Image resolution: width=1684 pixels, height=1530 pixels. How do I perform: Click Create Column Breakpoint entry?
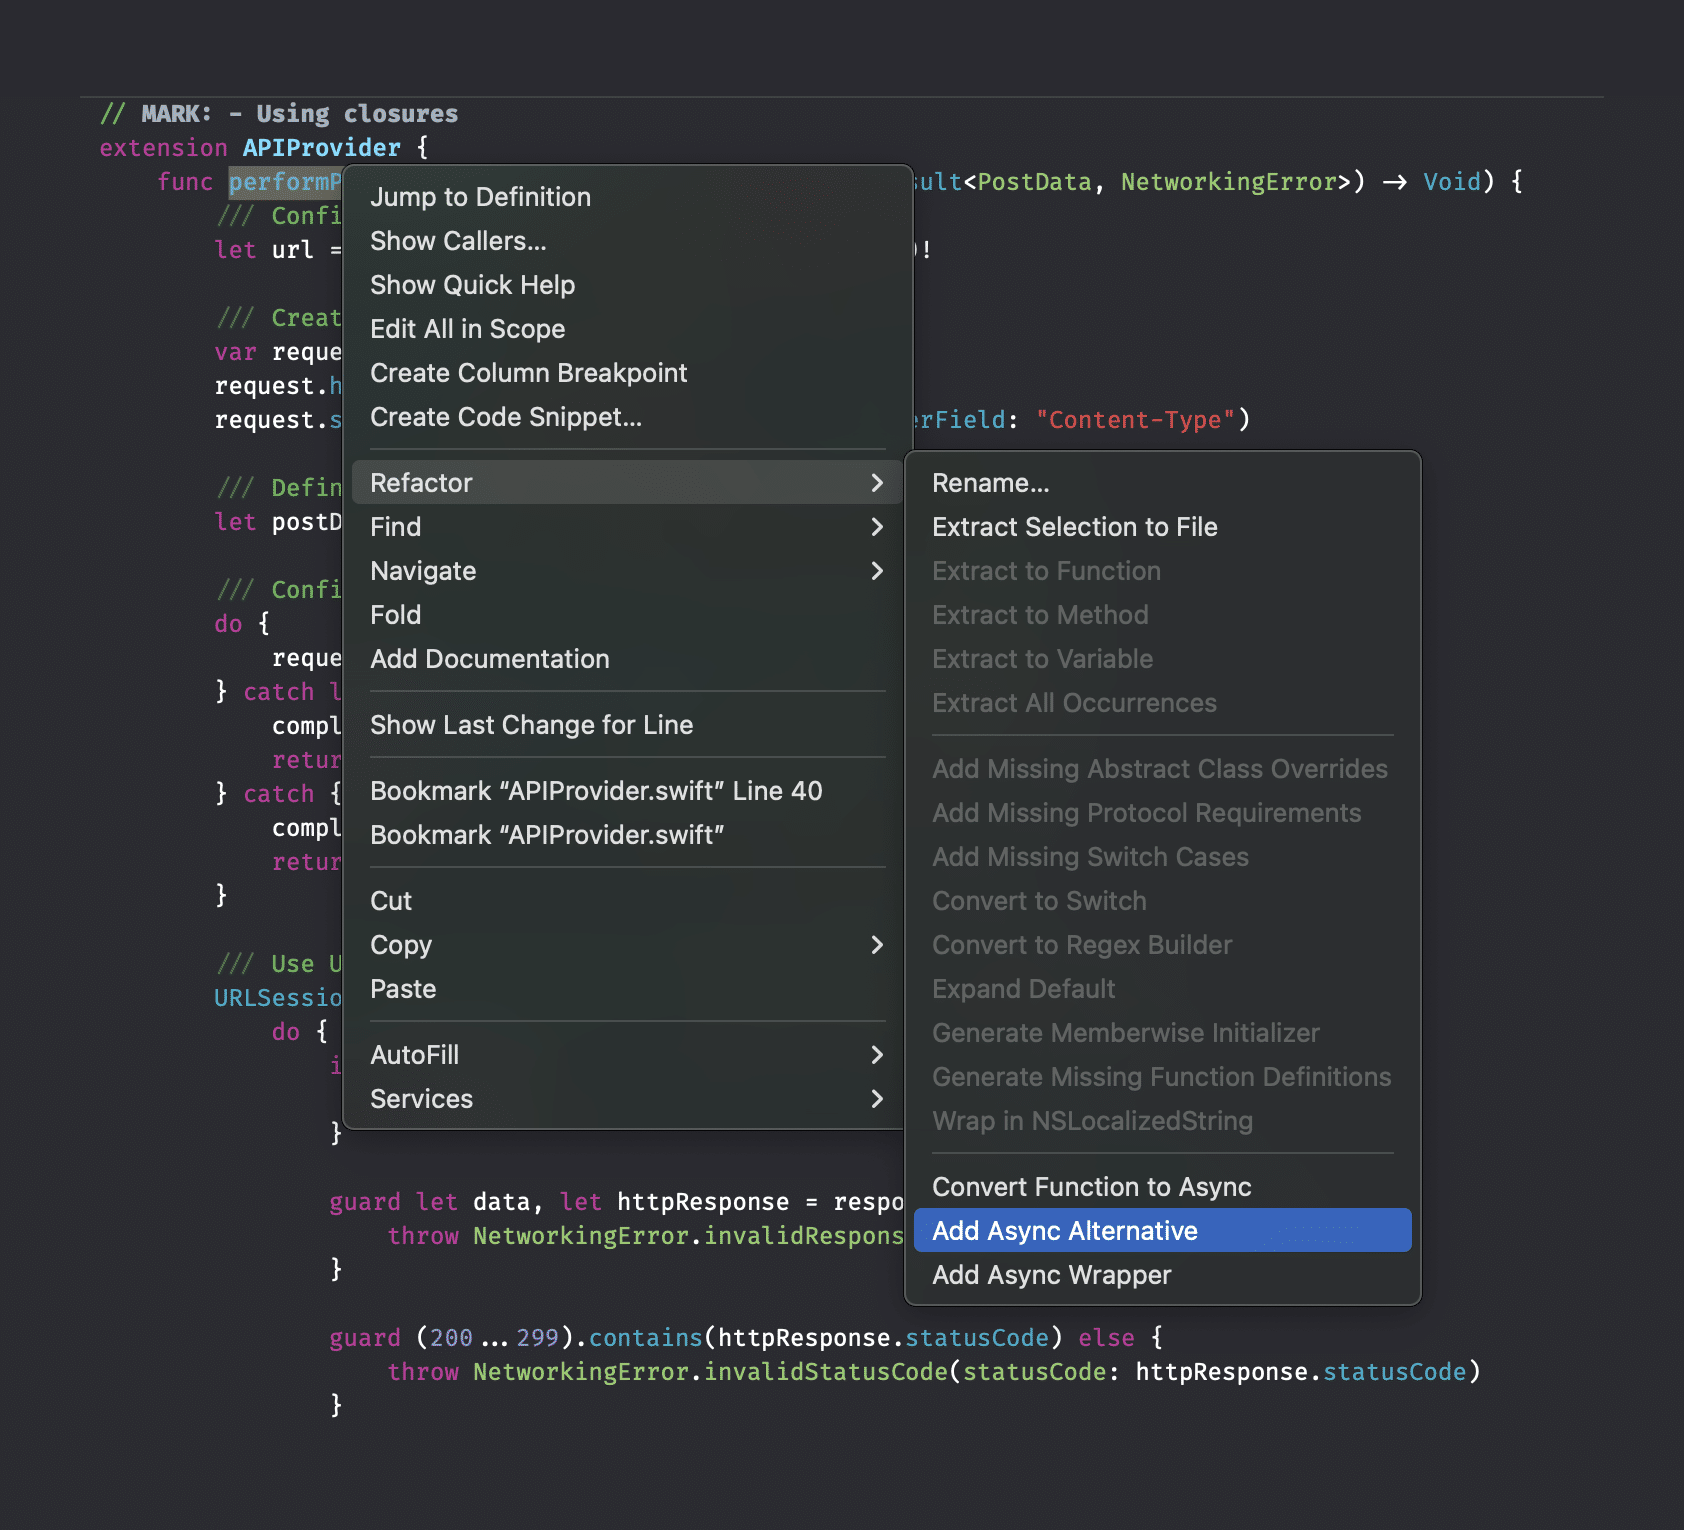pyautogui.click(x=528, y=373)
